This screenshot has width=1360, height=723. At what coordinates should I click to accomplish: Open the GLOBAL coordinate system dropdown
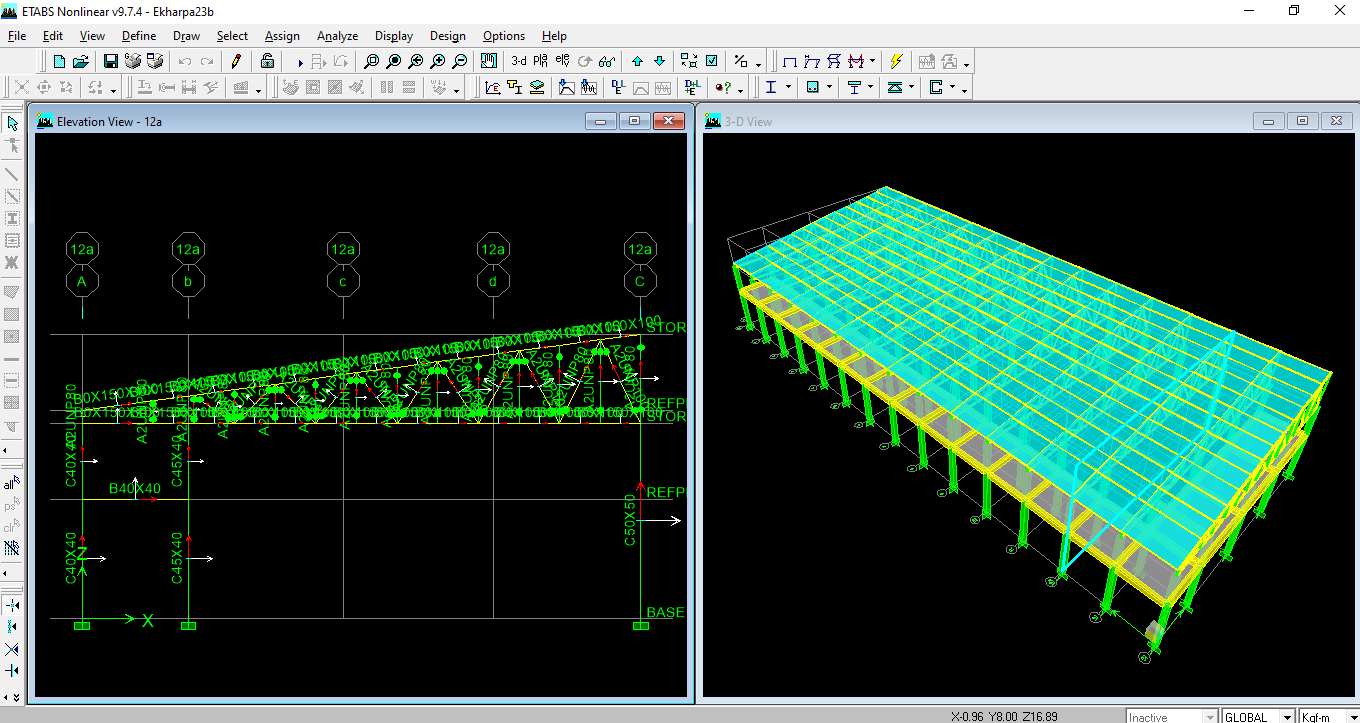[x=1288, y=717]
